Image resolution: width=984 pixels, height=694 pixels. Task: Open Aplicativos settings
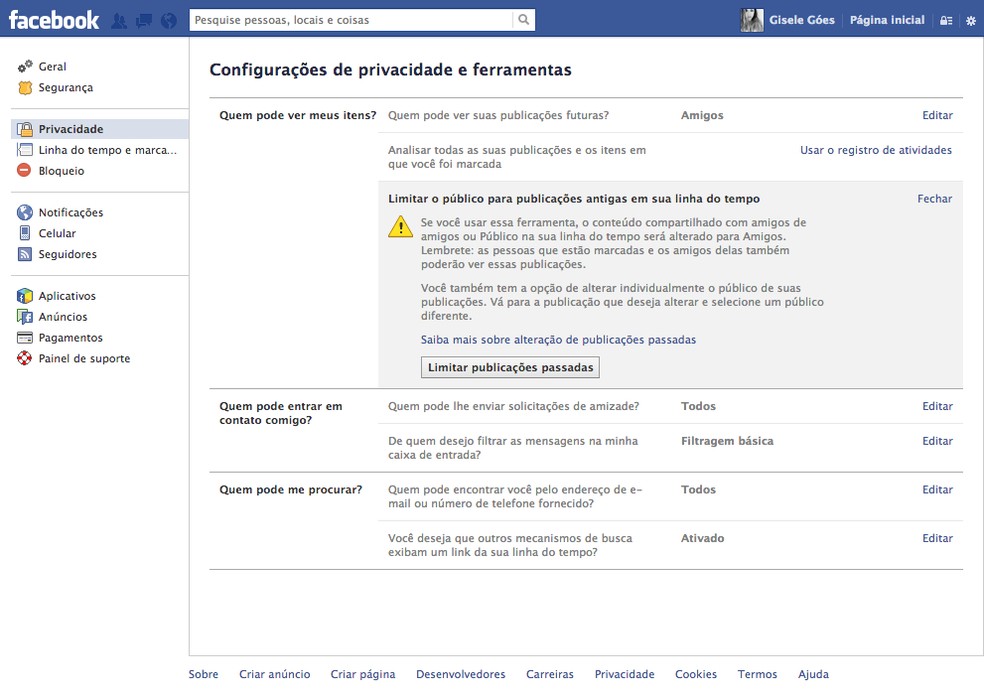click(x=67, y=296)
